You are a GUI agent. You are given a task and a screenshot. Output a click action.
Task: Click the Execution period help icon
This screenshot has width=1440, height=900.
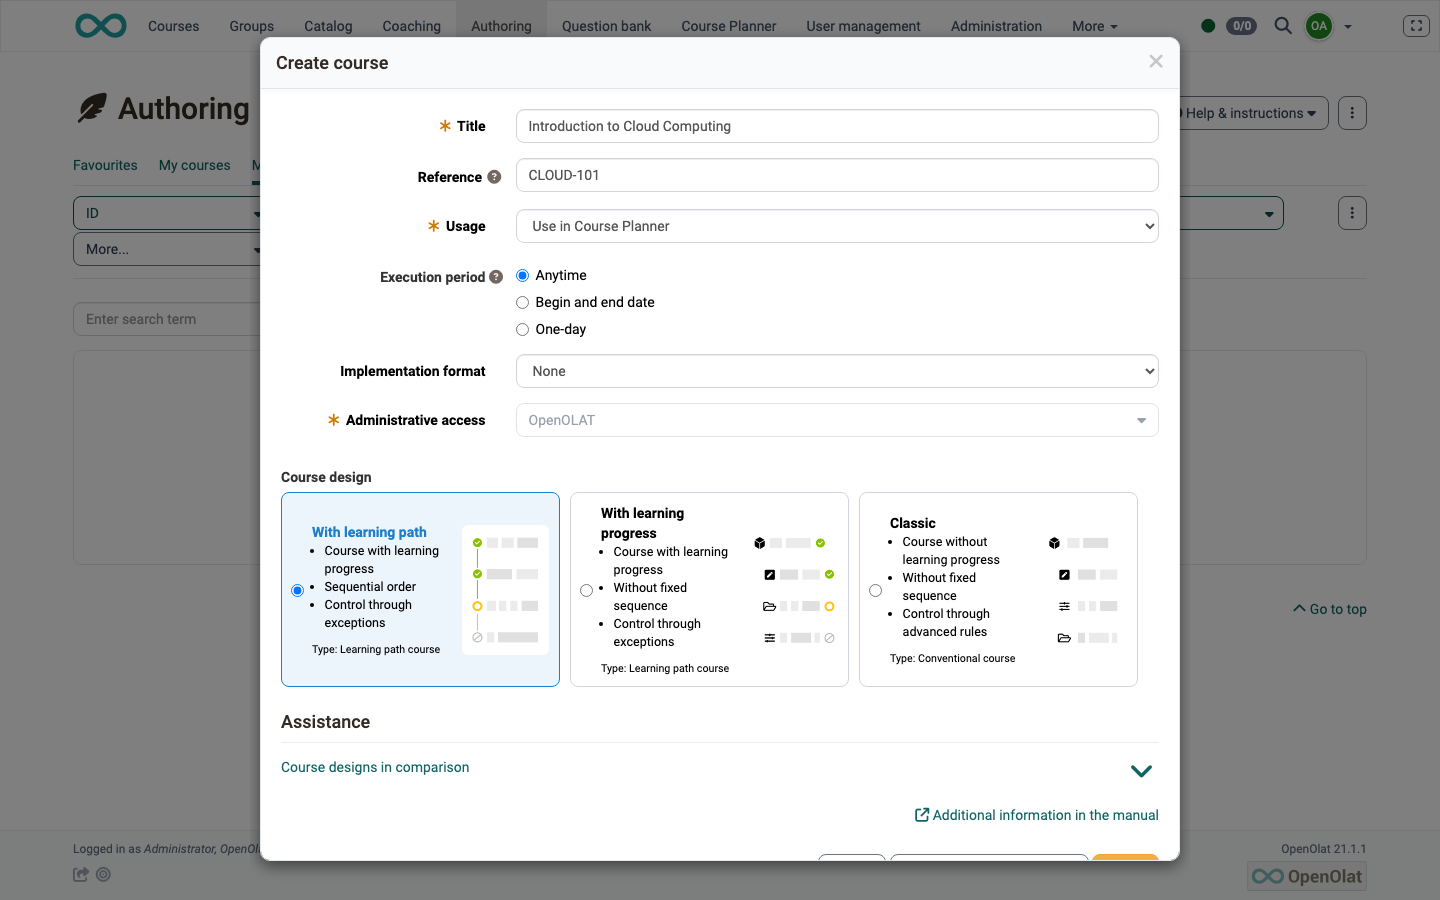[496, 277]
